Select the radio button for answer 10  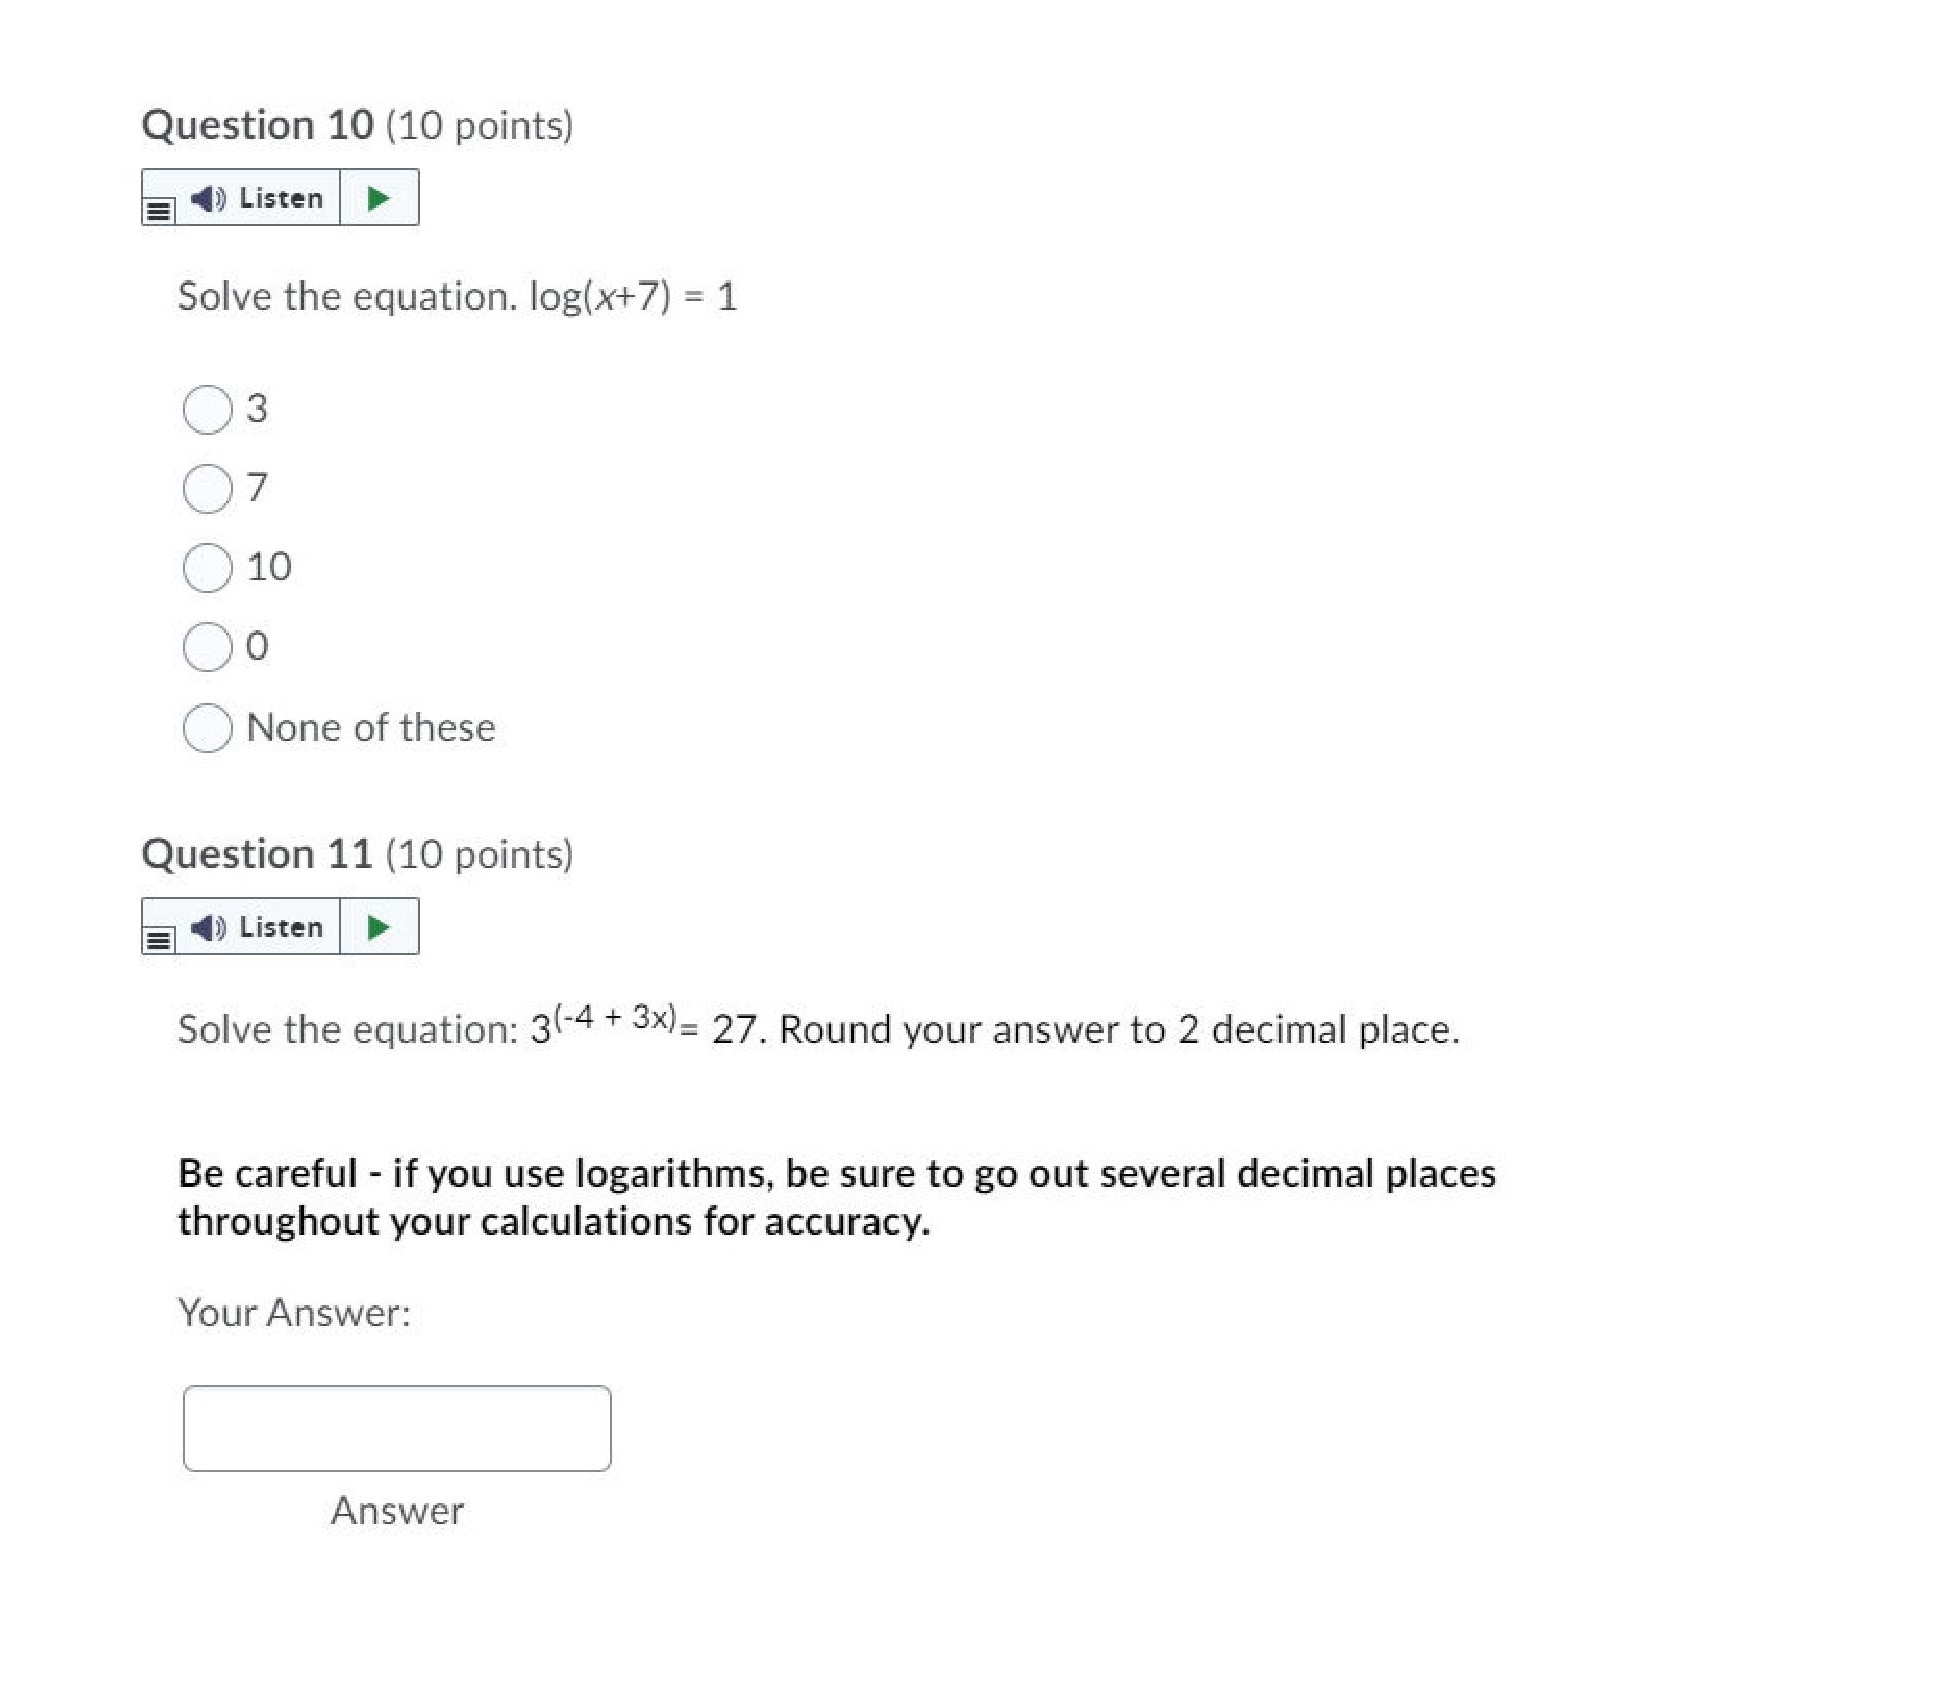click(208, 568)
